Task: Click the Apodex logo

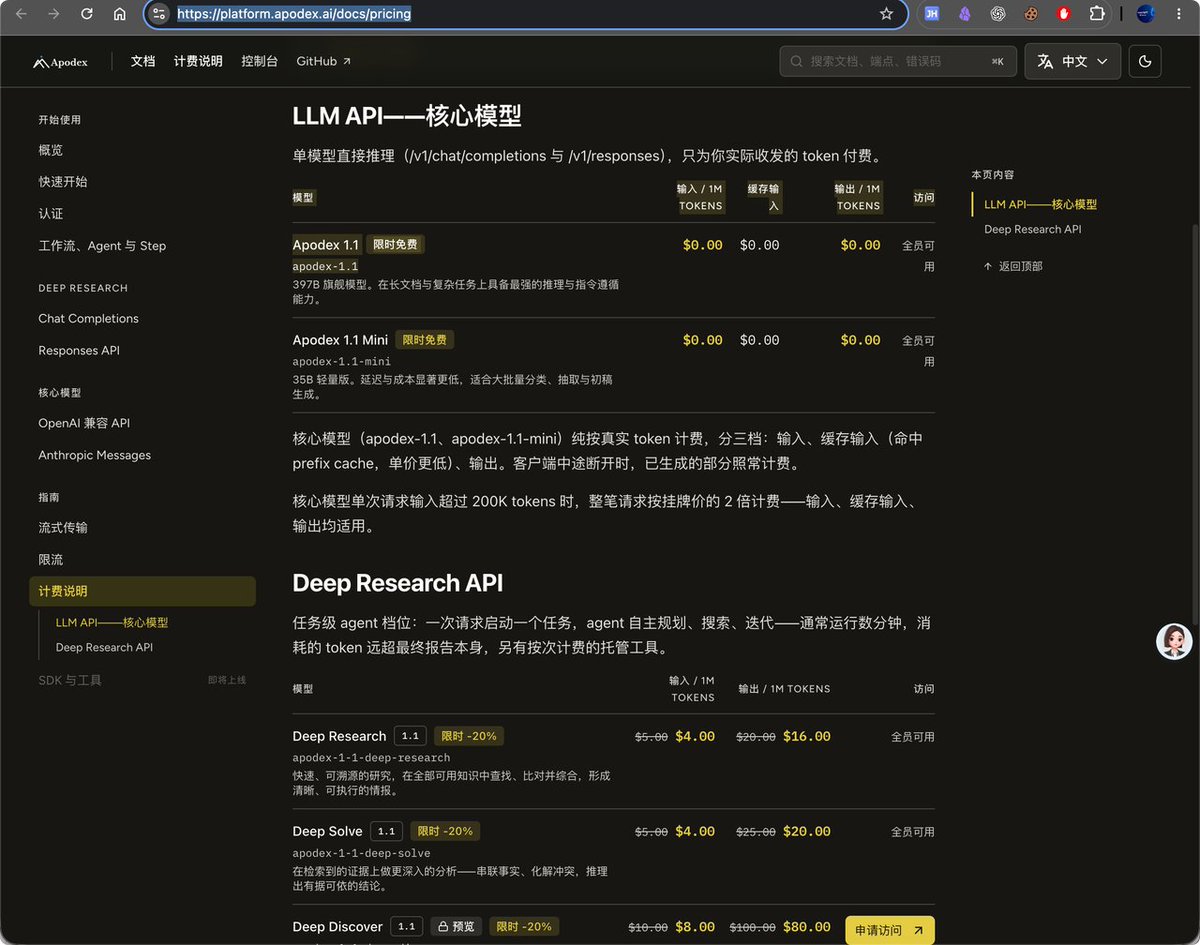Action: click(60, 62)
